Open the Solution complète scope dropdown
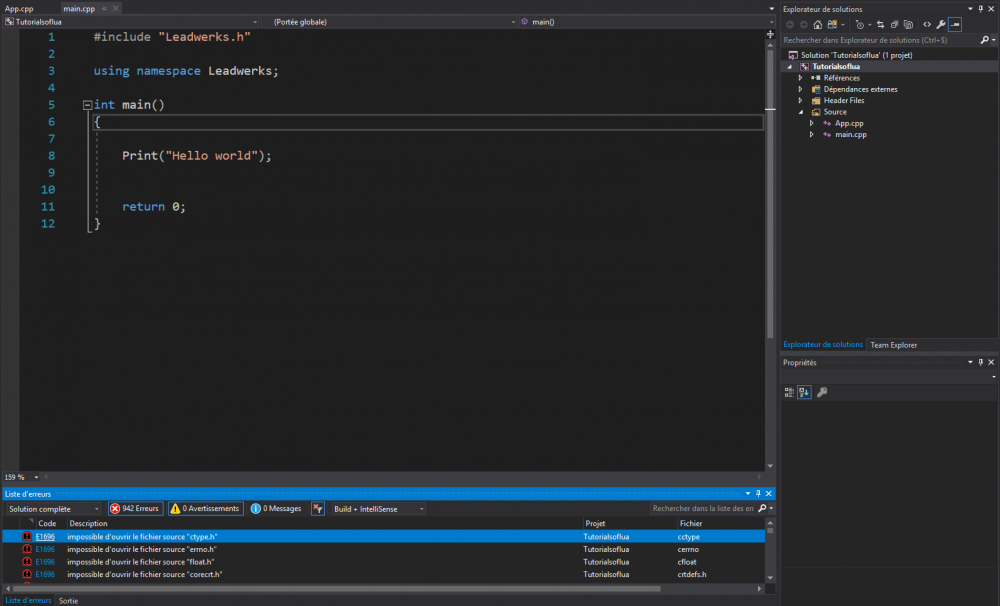This screenshot has width=1000, height=606. tap(54, 509)
